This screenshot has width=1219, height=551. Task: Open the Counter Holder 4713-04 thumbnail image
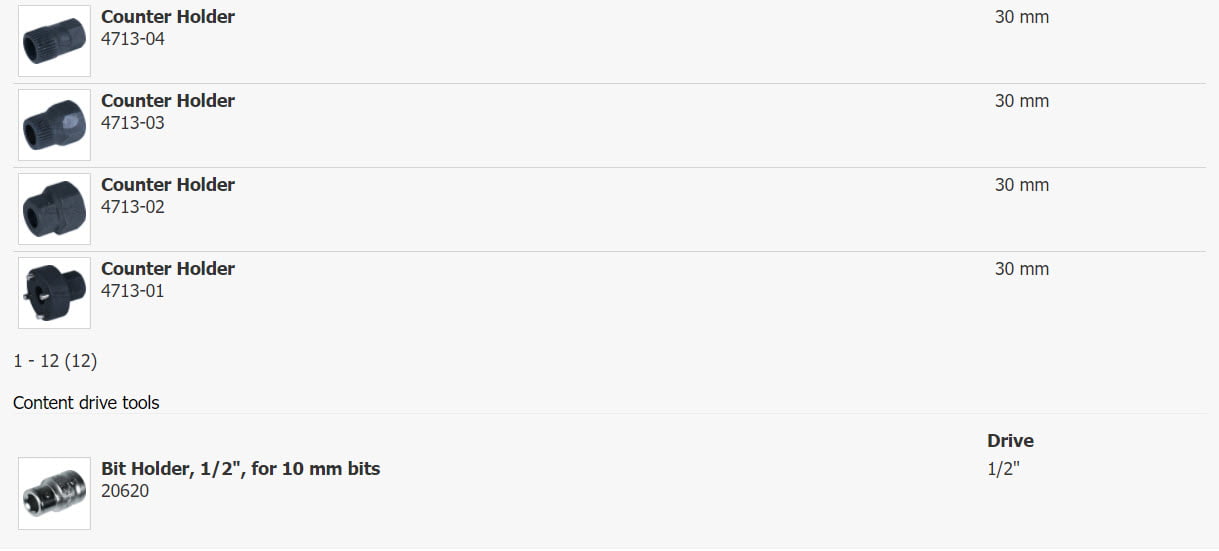tap(54, 41)
